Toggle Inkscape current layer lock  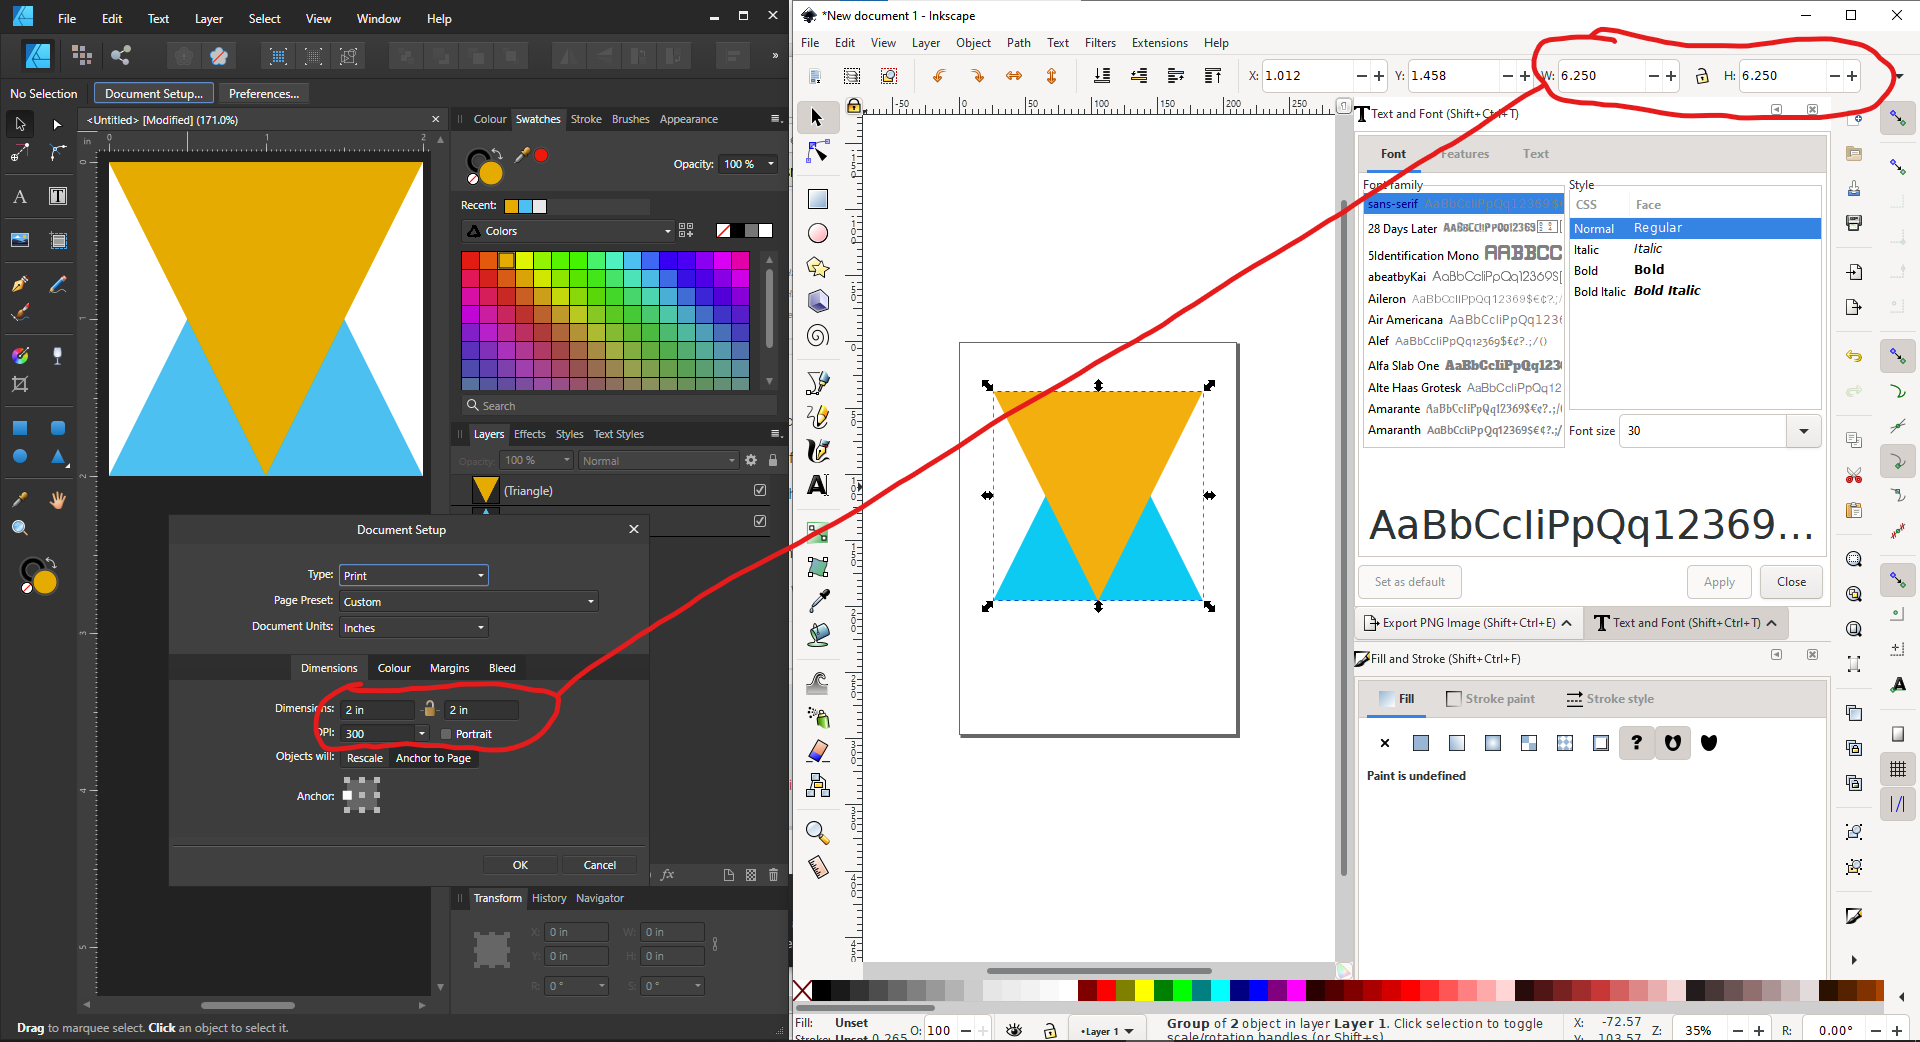point(1049,1030)
